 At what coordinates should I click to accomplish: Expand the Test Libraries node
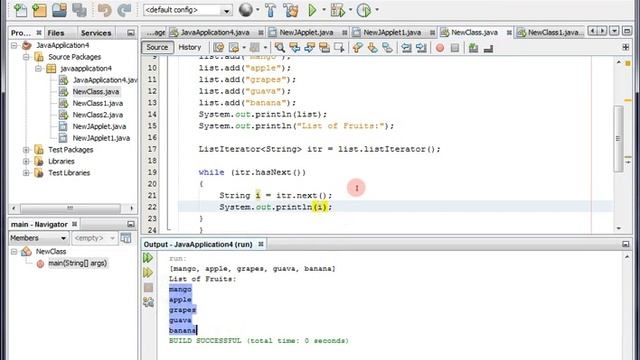[x=26, y=173]
